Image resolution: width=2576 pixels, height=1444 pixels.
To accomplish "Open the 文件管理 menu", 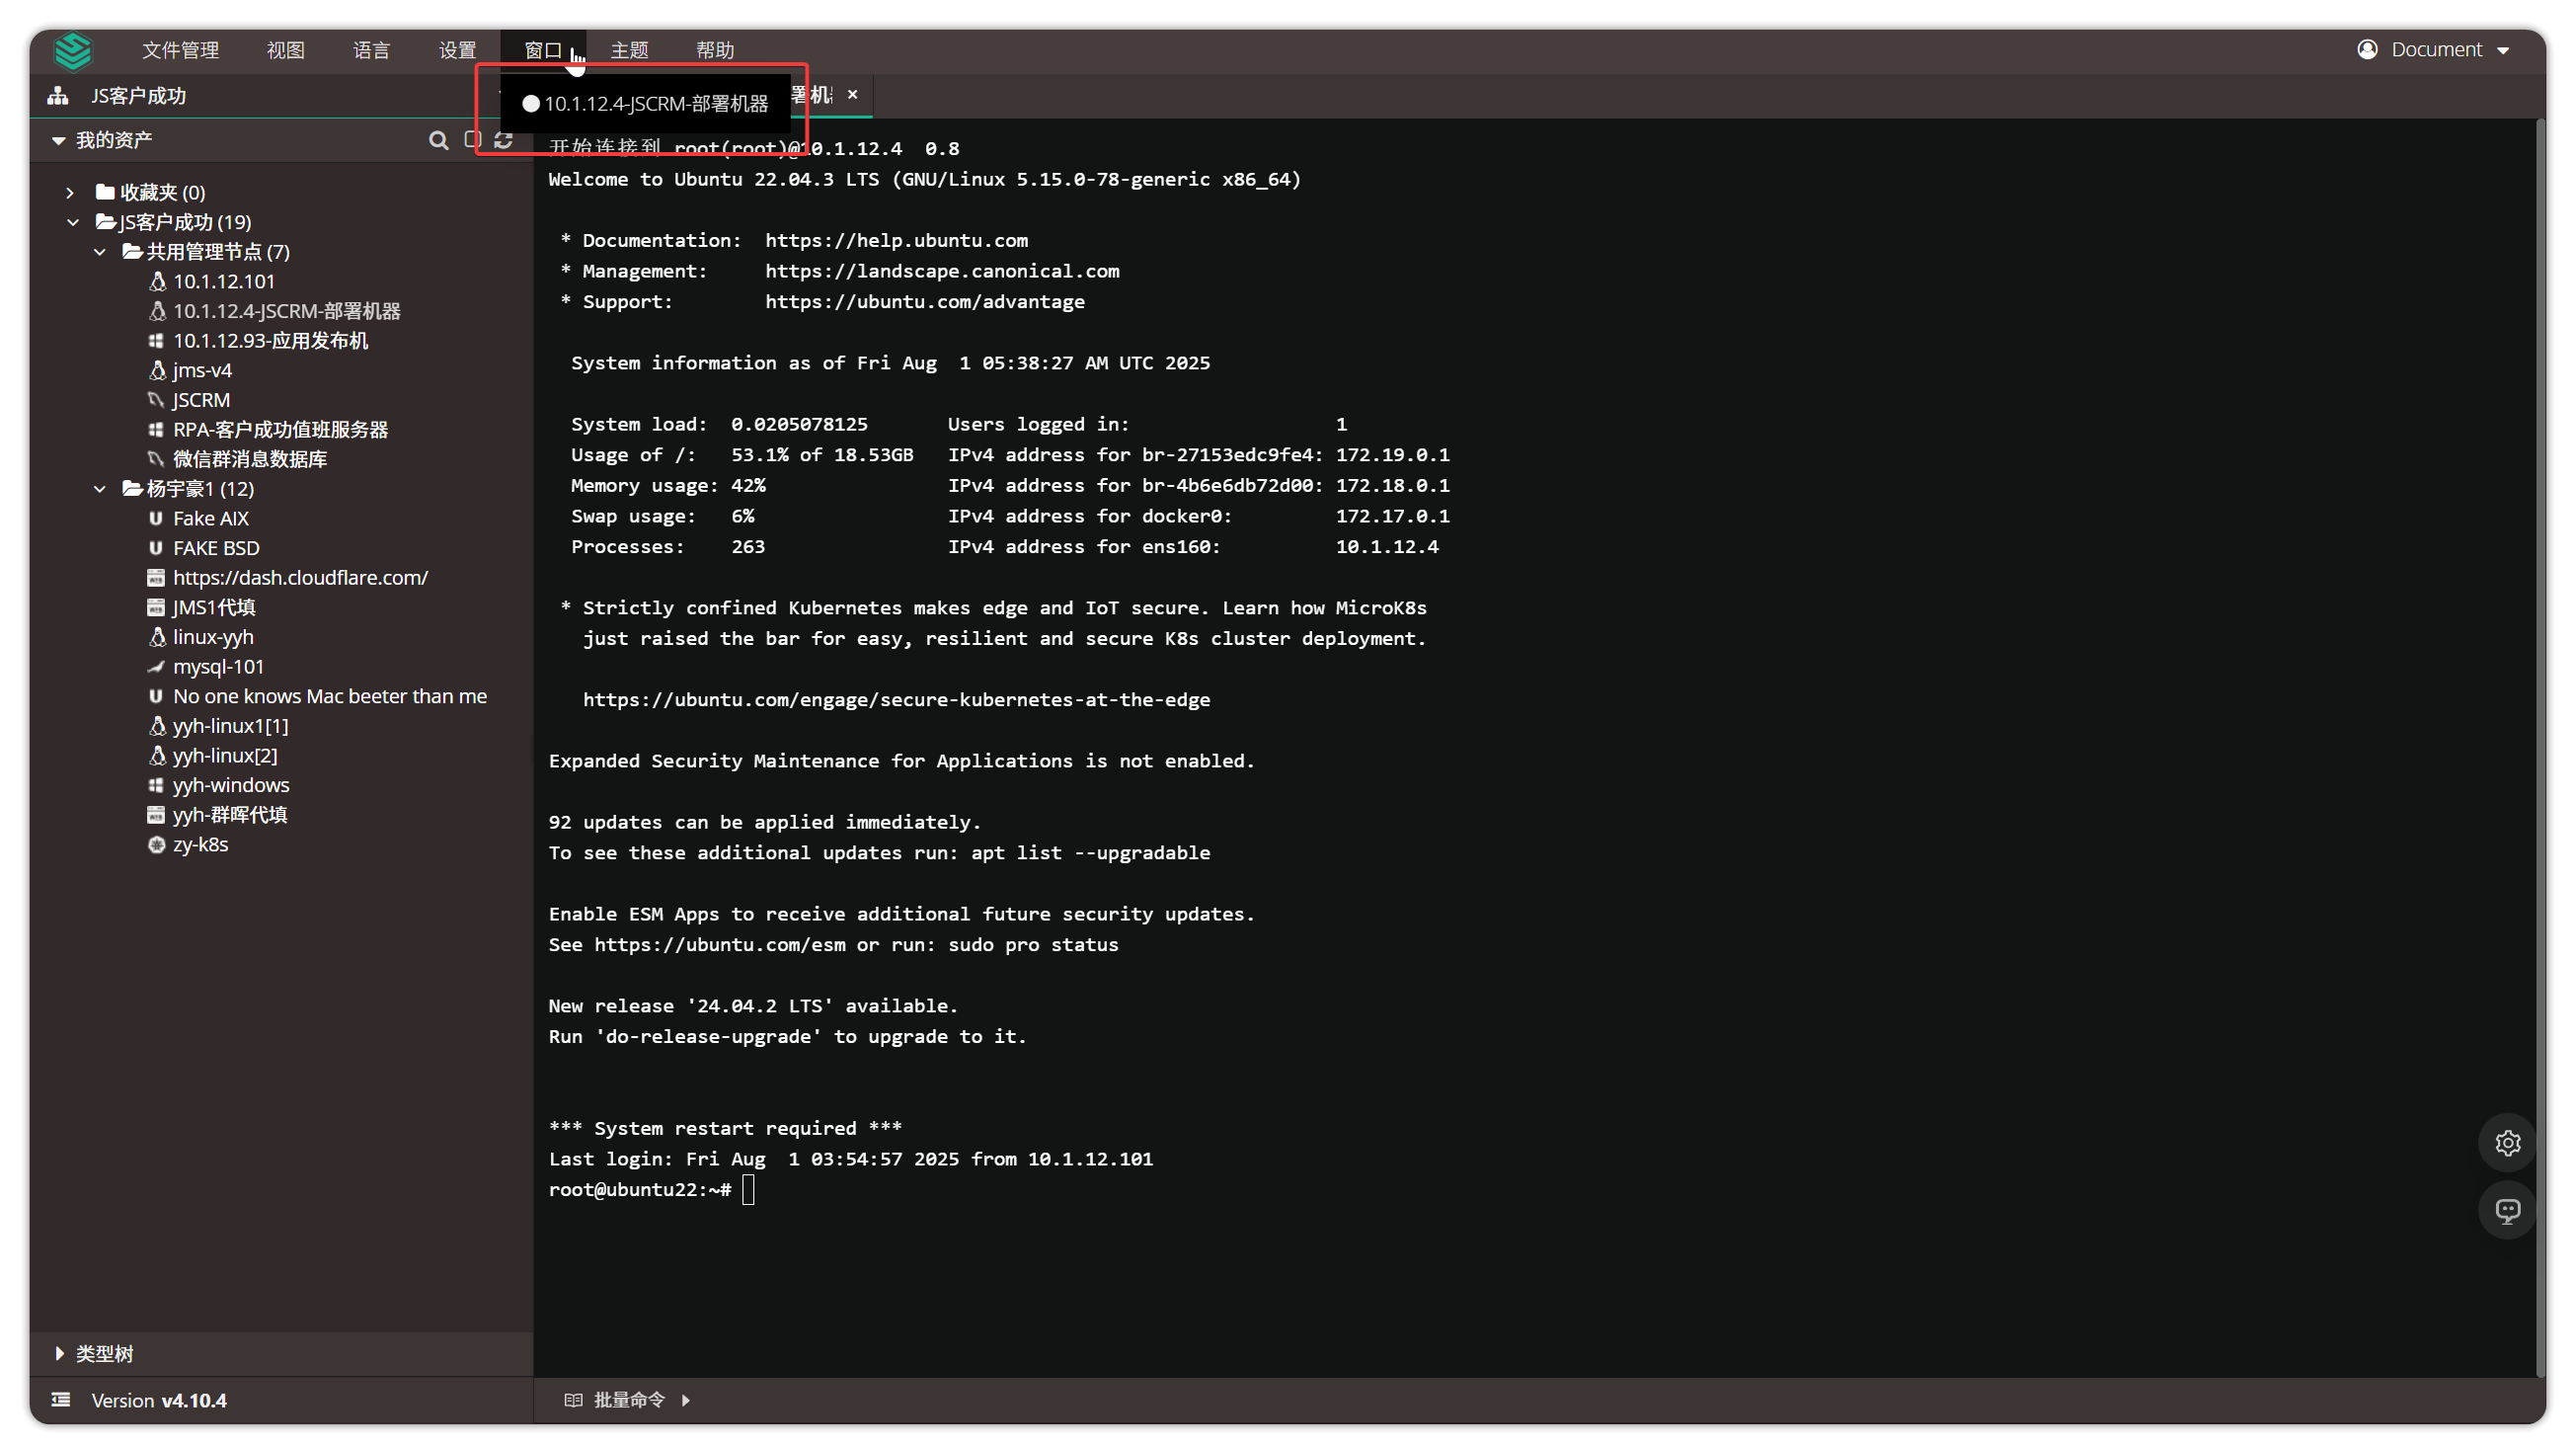I will pyautogui.click(x=180, y=50).
